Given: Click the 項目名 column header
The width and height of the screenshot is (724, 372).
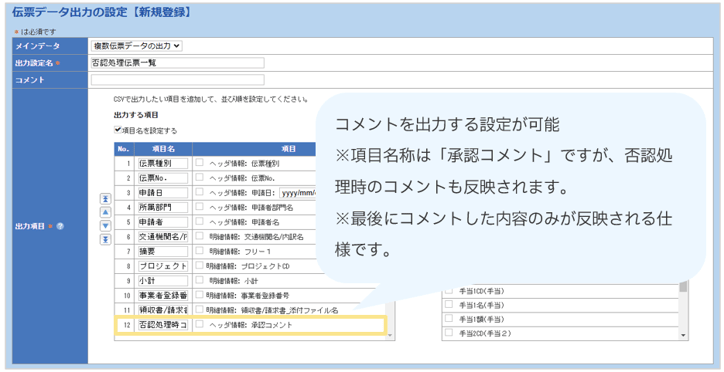Looking at the screenshot, I should [x=163, y=149].
